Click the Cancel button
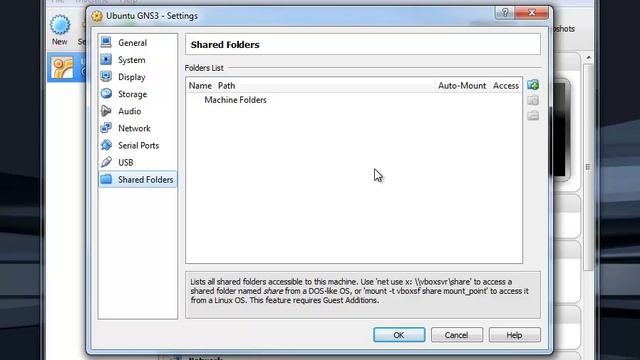The image size is (640, 360). [457, 335]
